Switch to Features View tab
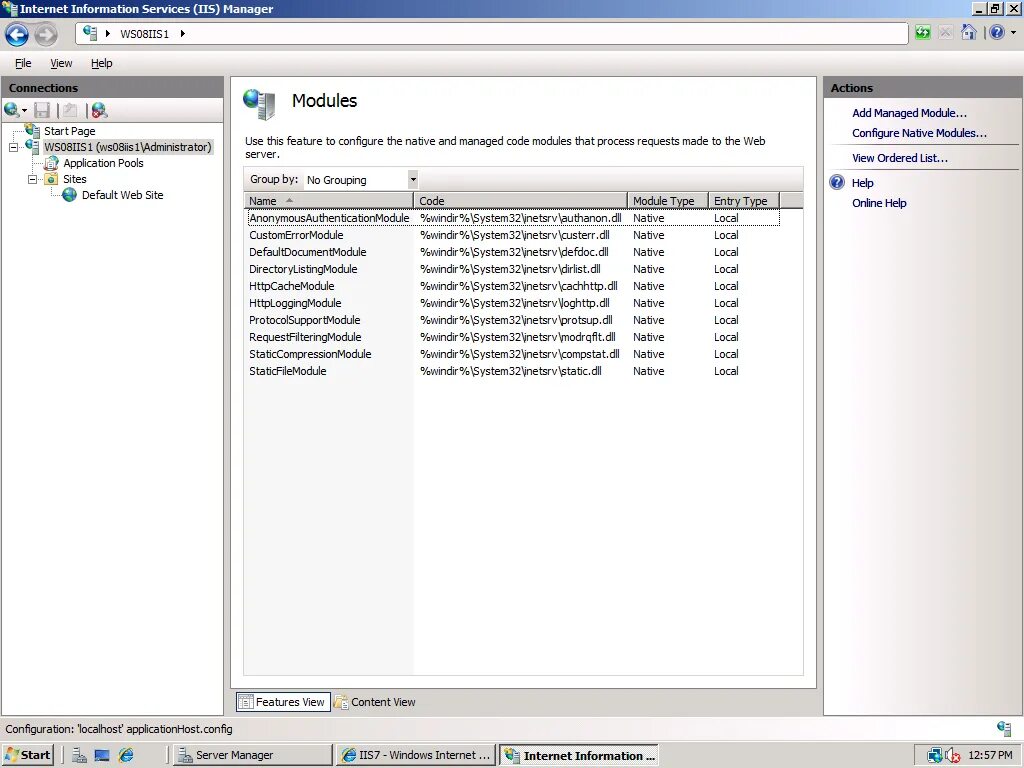Screen dimensions: 1024x768 tap(283, 702)
